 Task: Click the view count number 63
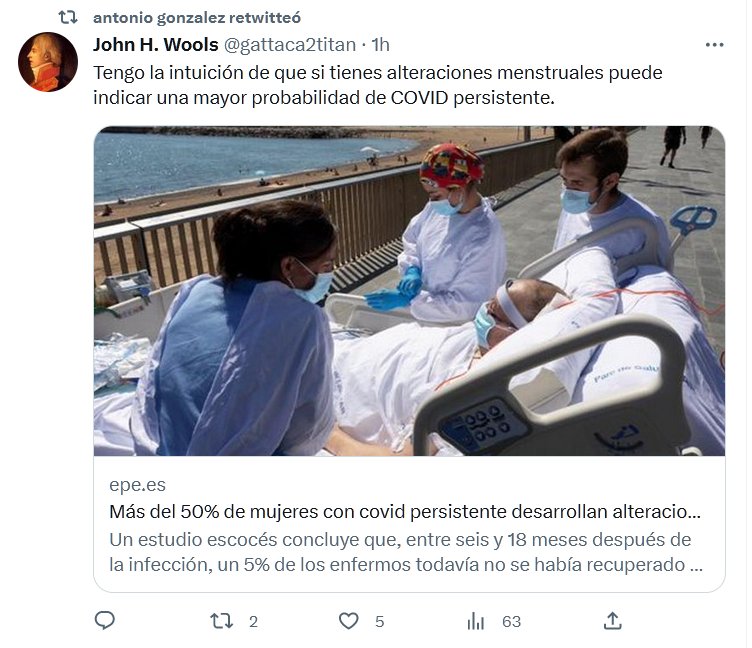tap(511, 622)
